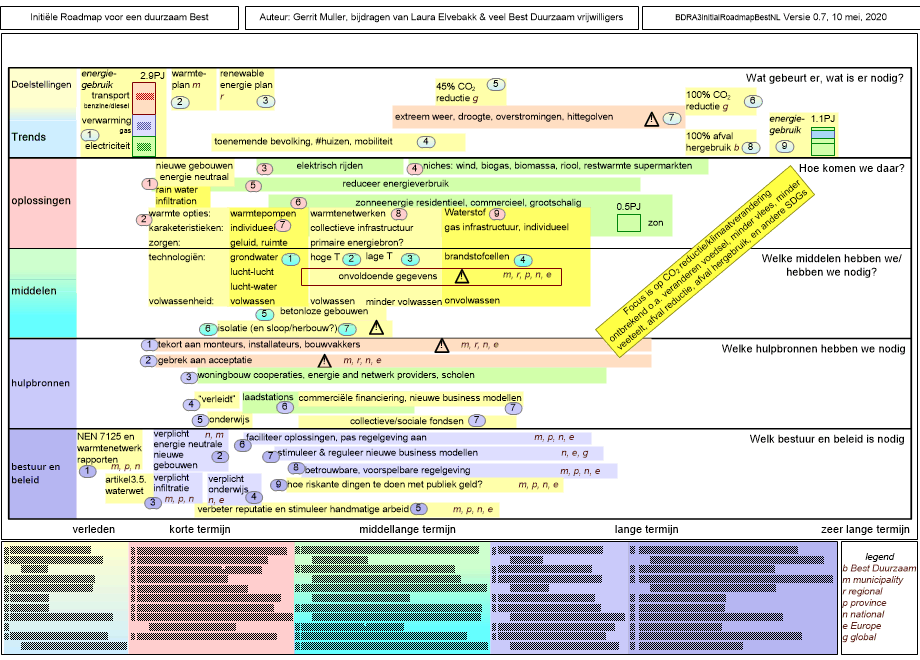Click warning triangle on gebrek aan acceptatie row
The width and height of the screenshot is (920, 660).
324,360
